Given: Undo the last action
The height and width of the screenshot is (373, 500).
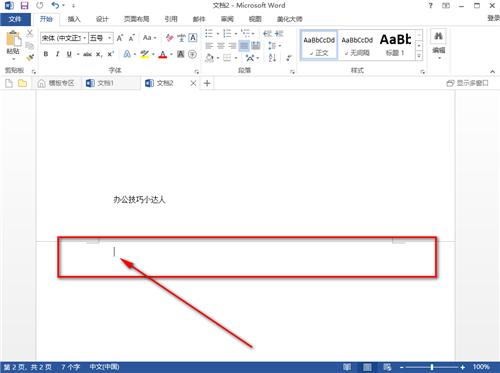Looking at the screenshot, I should coord(55,5).
